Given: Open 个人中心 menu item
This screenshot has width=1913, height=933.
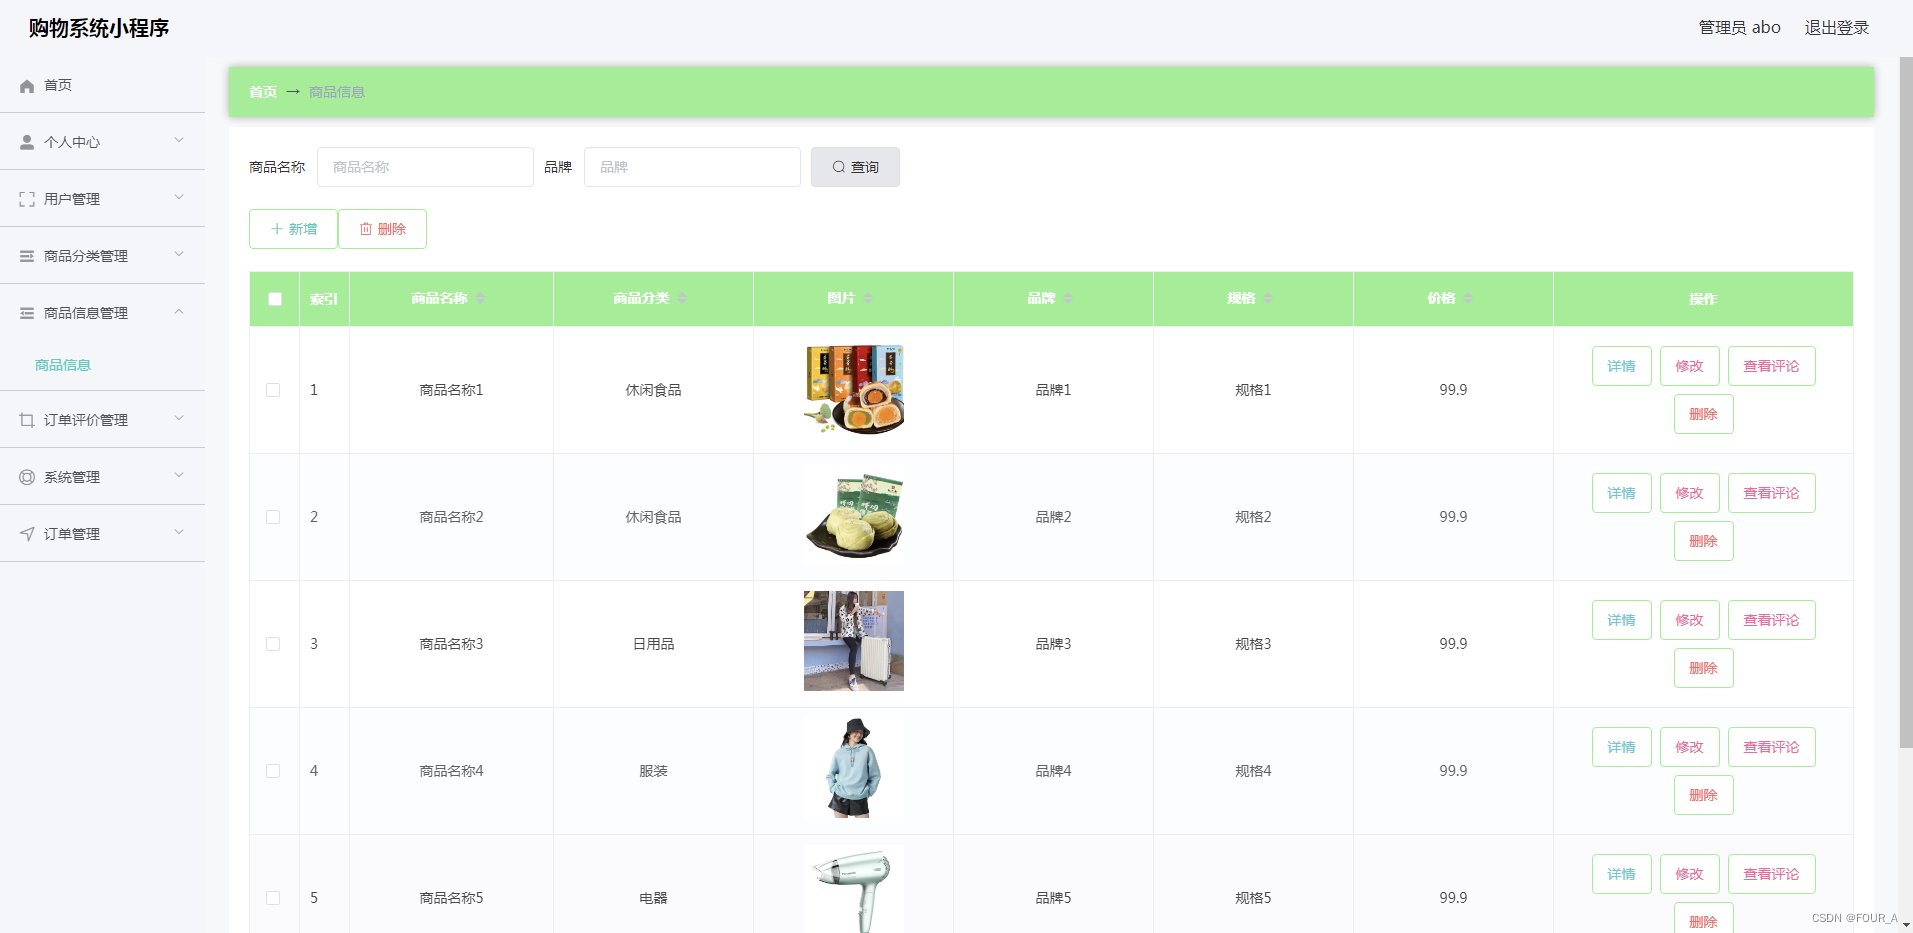Looking at the screenshot, I should 102,142.
